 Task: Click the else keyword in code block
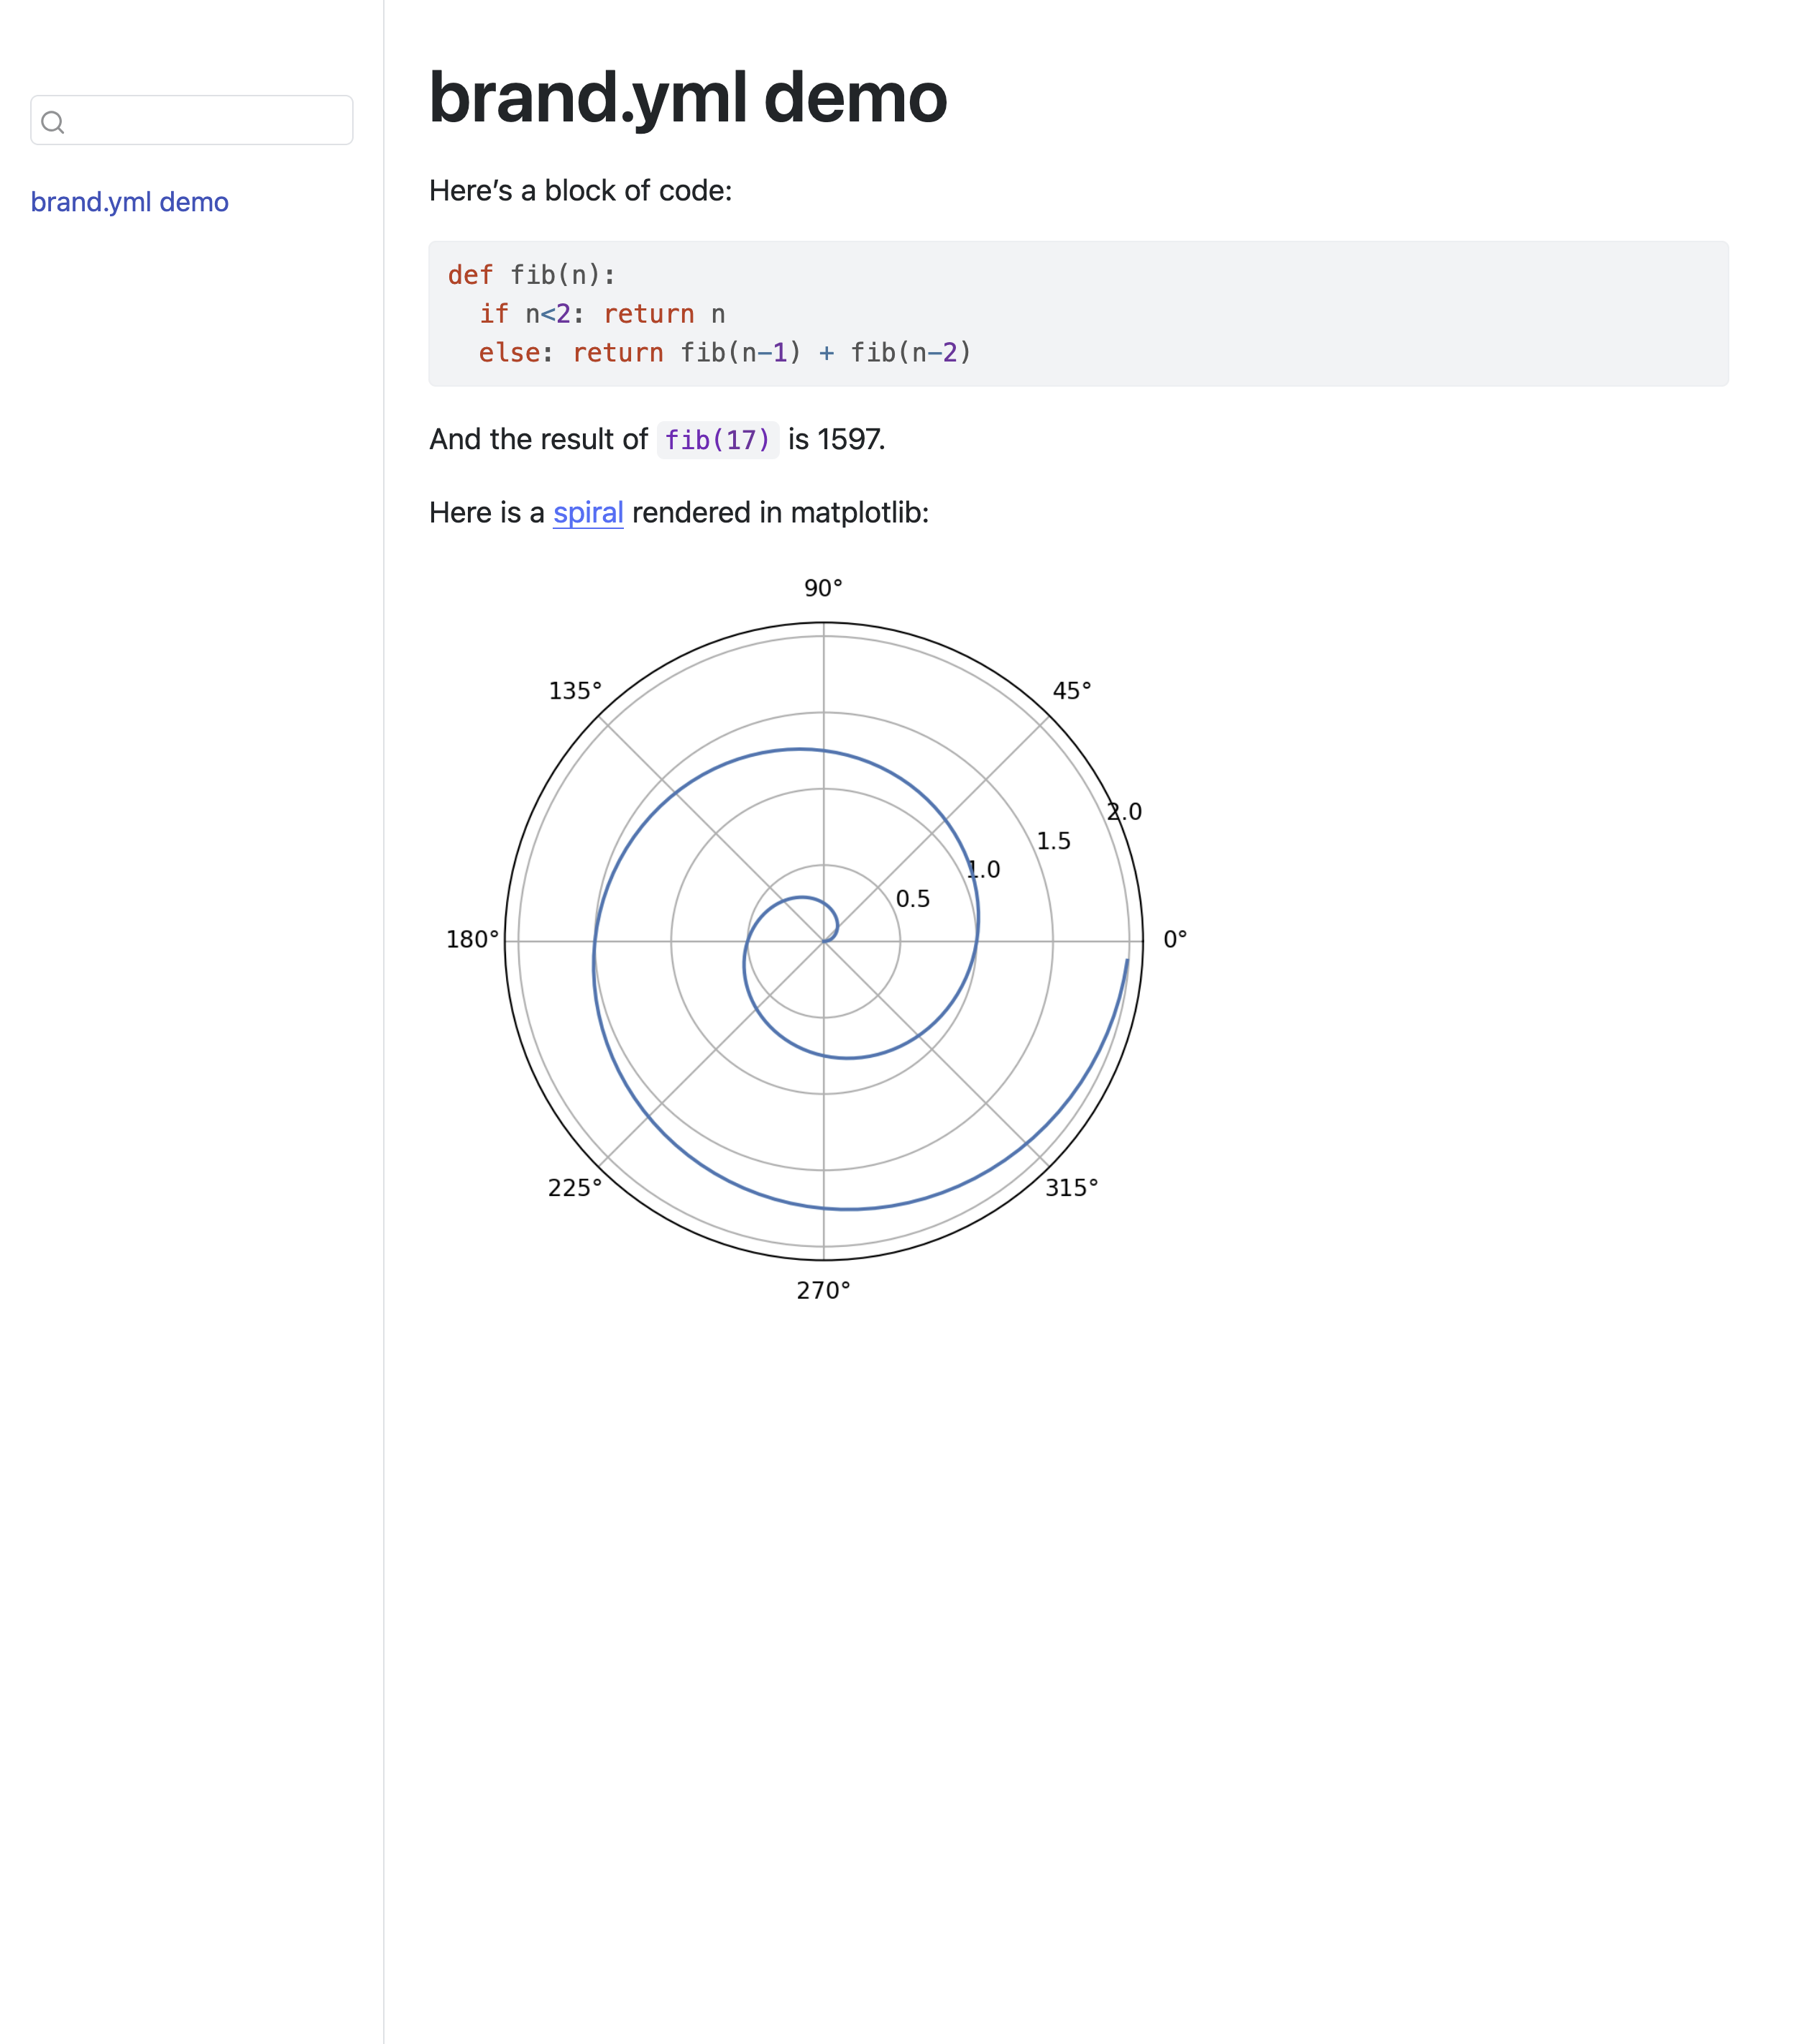click(x=509, y=353)
